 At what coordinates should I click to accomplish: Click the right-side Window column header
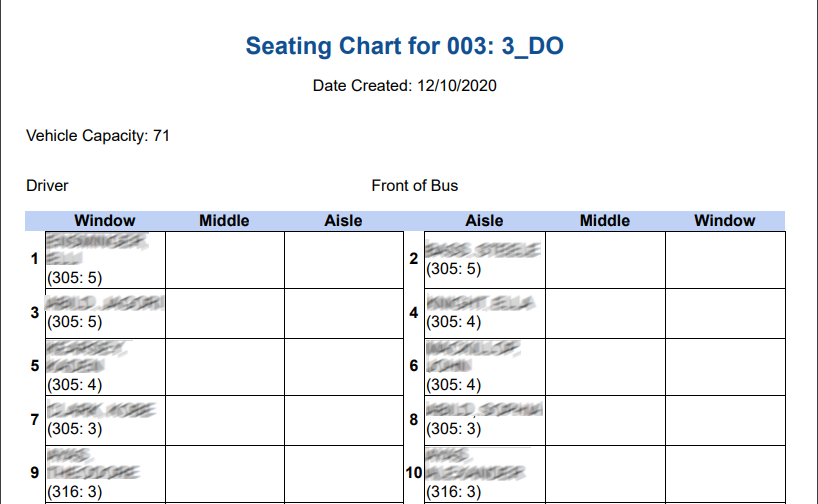point(725,221)
